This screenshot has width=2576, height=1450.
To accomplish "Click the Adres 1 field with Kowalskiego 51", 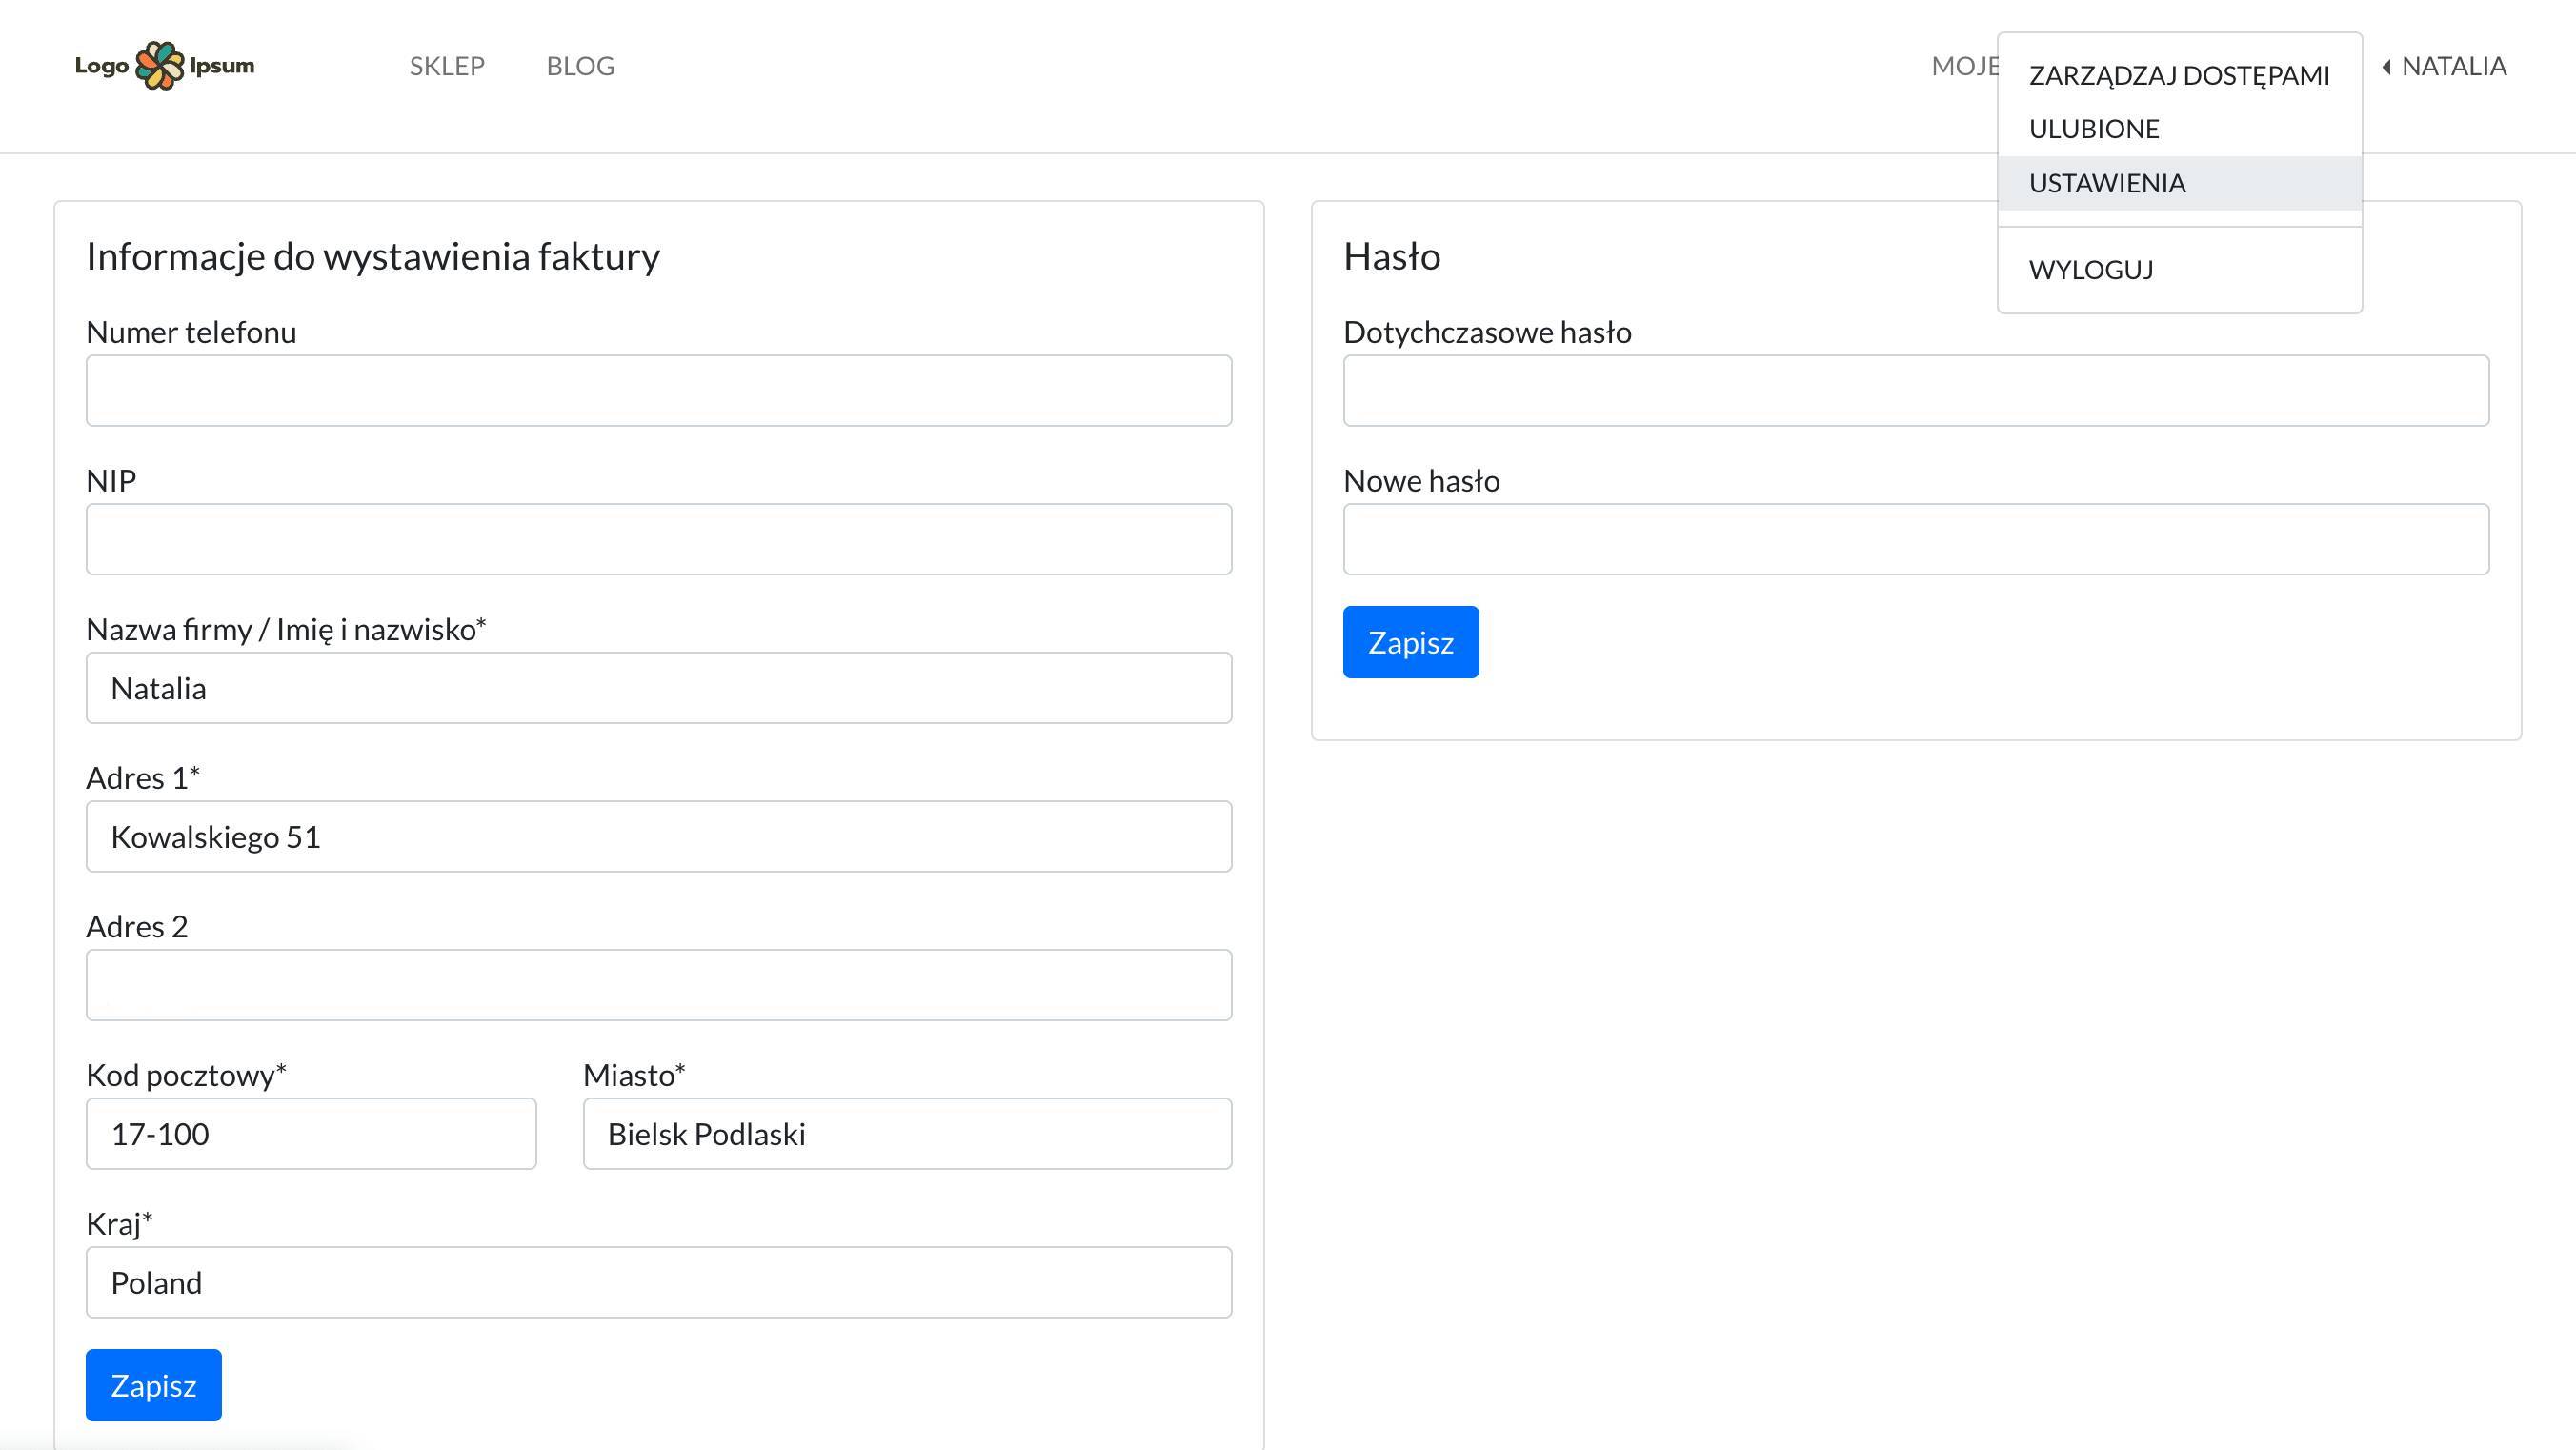I will [659, 837].
